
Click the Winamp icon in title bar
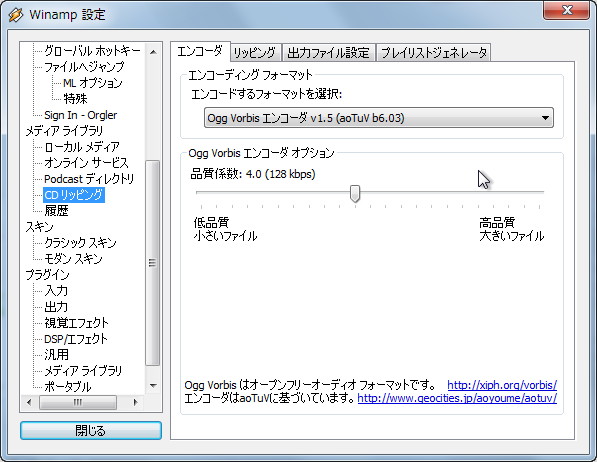point(16,15)
